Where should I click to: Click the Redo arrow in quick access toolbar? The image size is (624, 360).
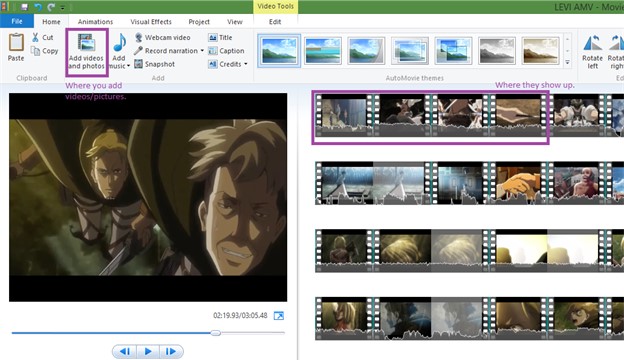click(x=51, y=7)
